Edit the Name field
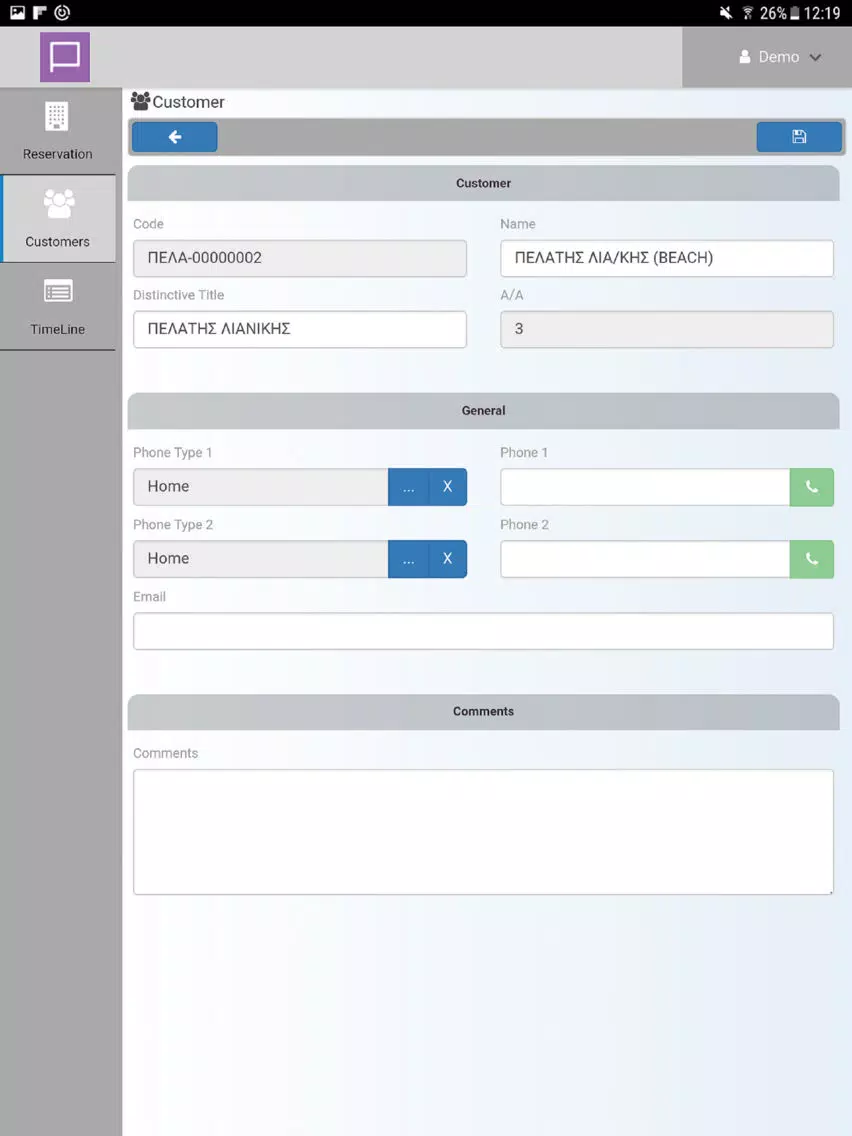This screenshot has width=852, height=1136. (x=667, y=258)
